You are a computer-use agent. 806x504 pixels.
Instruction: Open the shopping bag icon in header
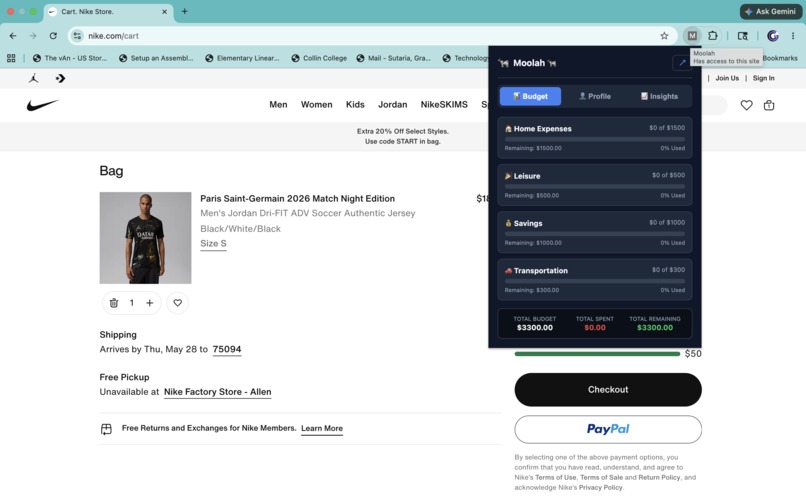tap(769, 105)
